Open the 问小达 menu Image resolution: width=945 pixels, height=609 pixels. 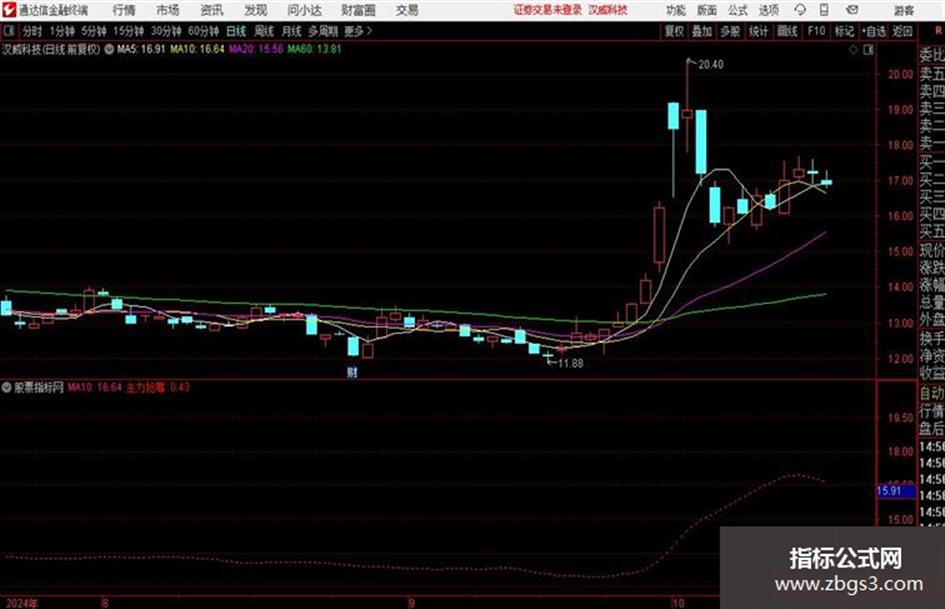pos(304,10)
